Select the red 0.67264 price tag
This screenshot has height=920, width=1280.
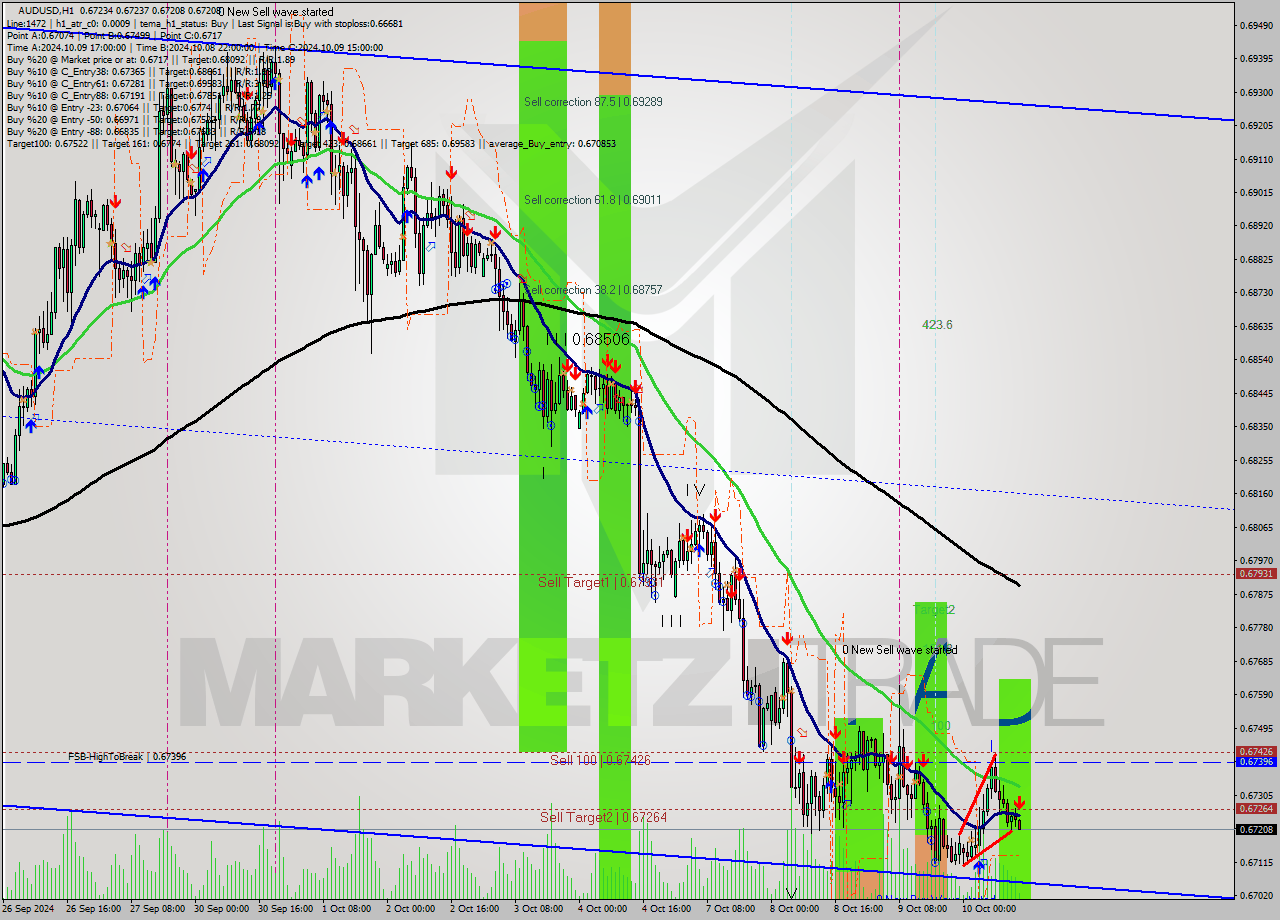(1256, 809)
